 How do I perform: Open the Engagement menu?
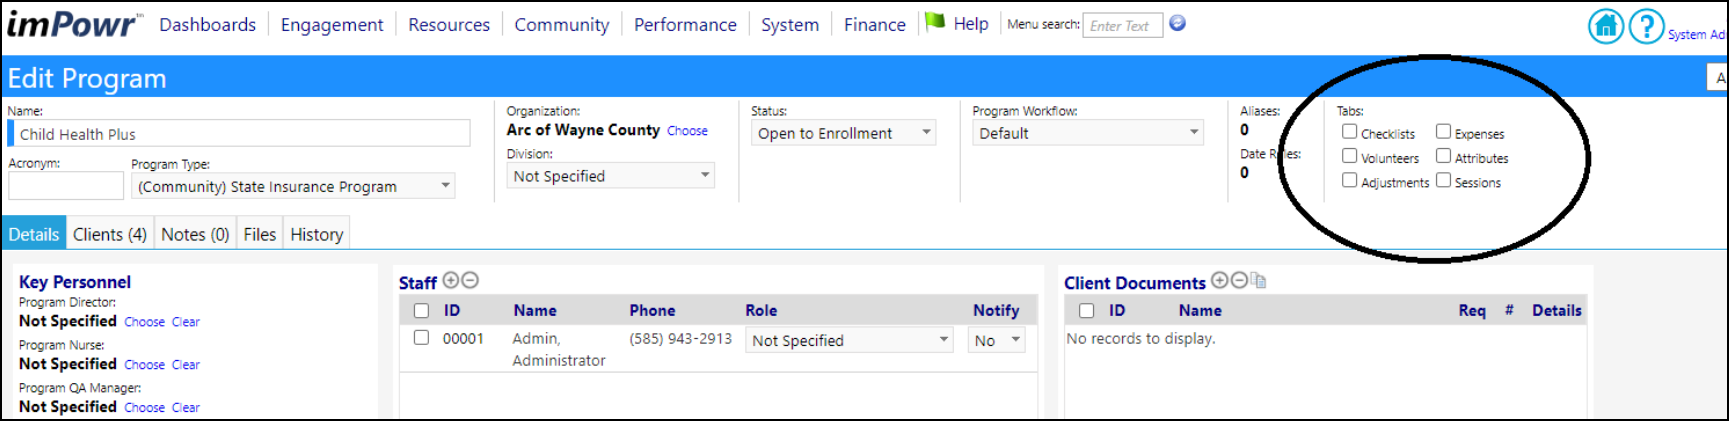(332, 24)
